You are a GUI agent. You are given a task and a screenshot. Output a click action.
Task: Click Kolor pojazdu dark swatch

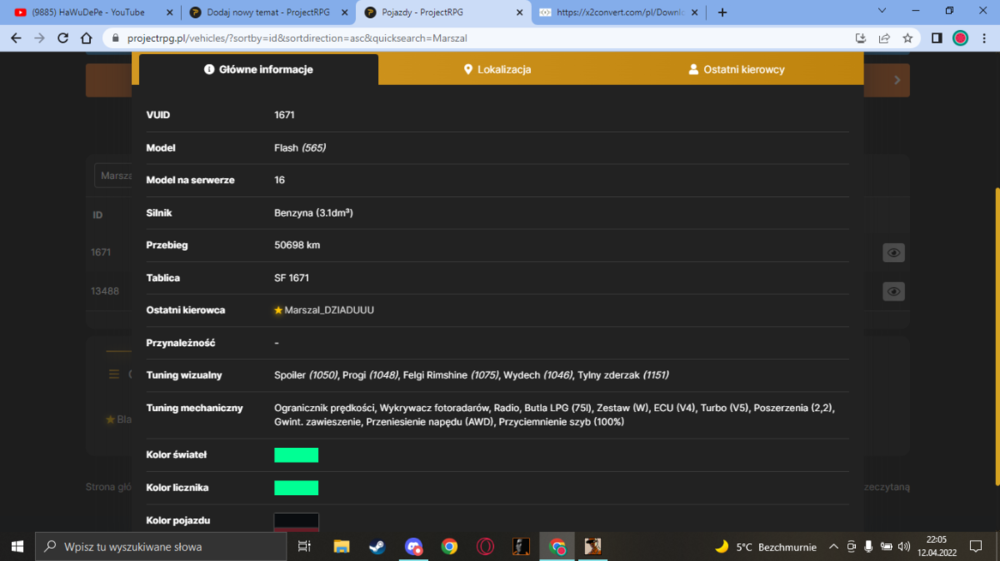(296, 521)
